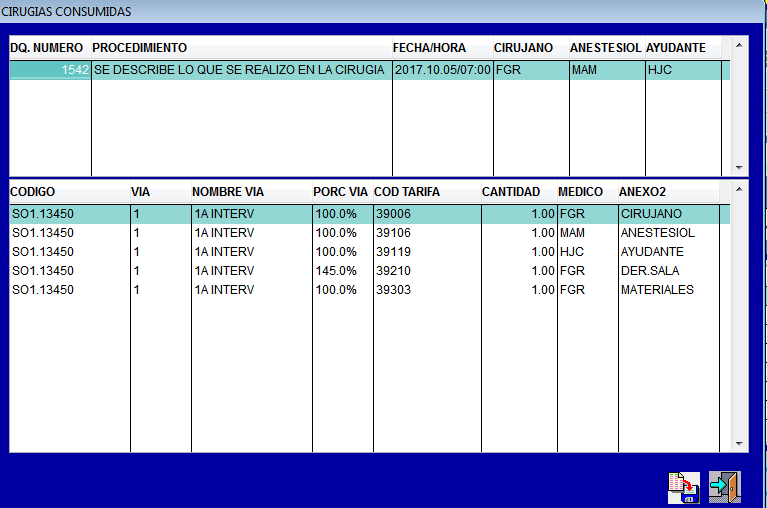Click the HJC assistant cell in top table

point(683,70)
